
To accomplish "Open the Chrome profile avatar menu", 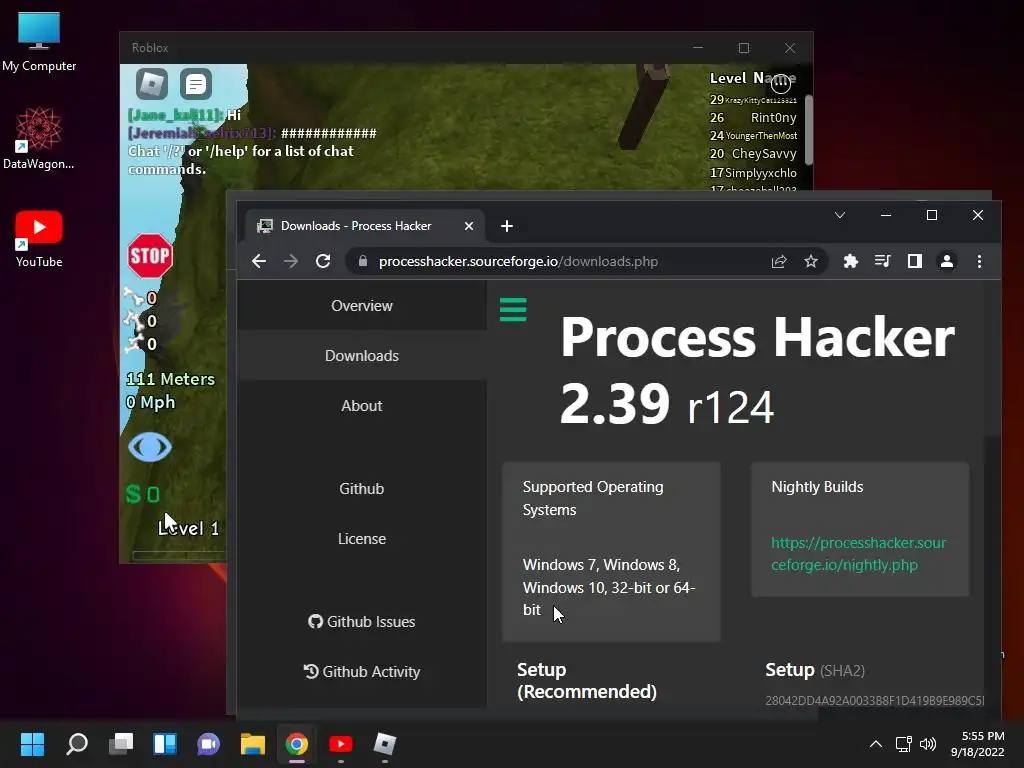I will tap(946, 261).
